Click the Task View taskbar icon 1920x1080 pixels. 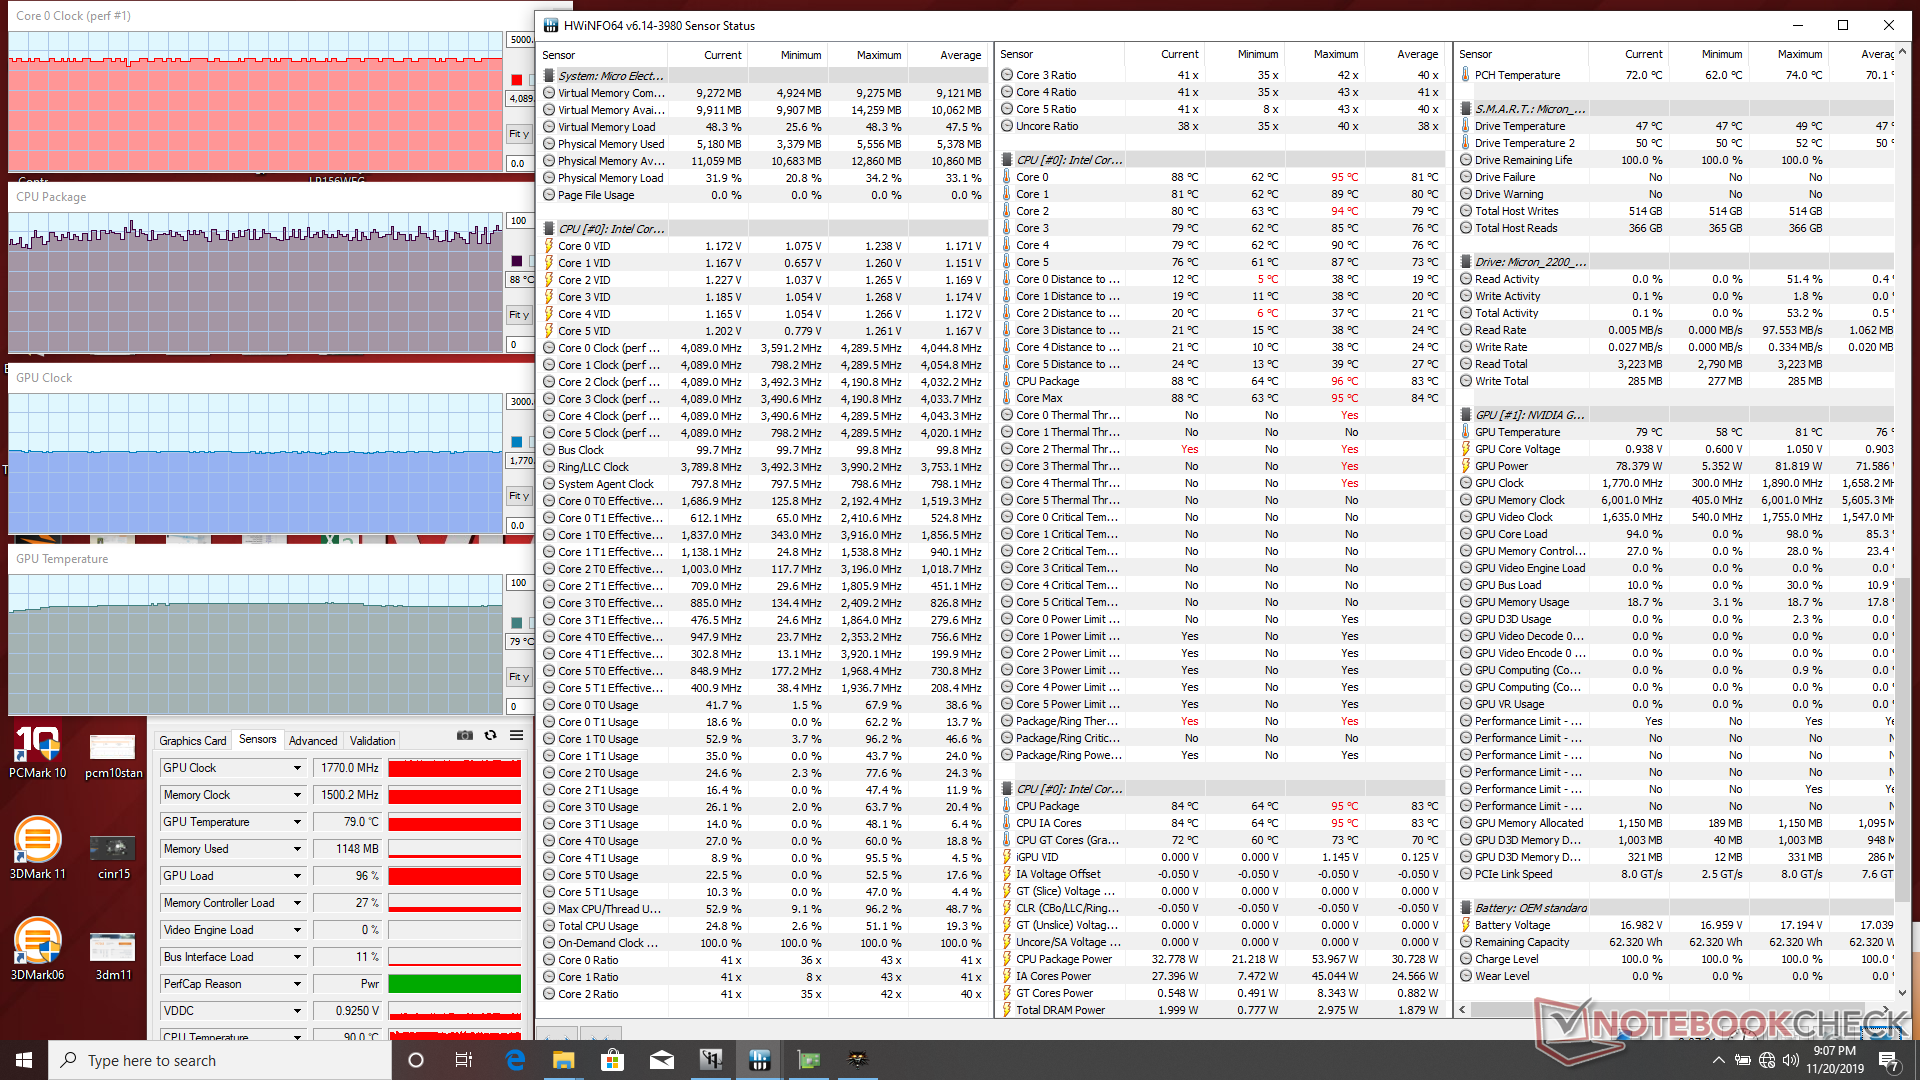[463, 1060]
